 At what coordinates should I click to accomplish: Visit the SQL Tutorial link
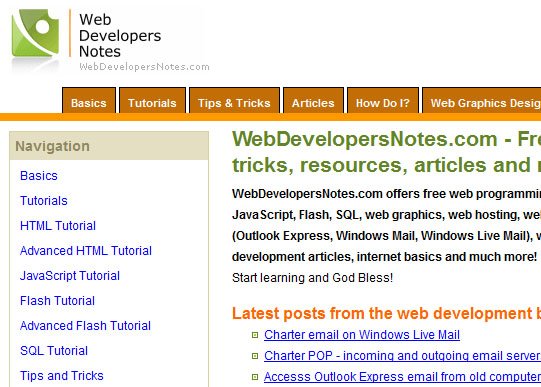pos(54,351)
